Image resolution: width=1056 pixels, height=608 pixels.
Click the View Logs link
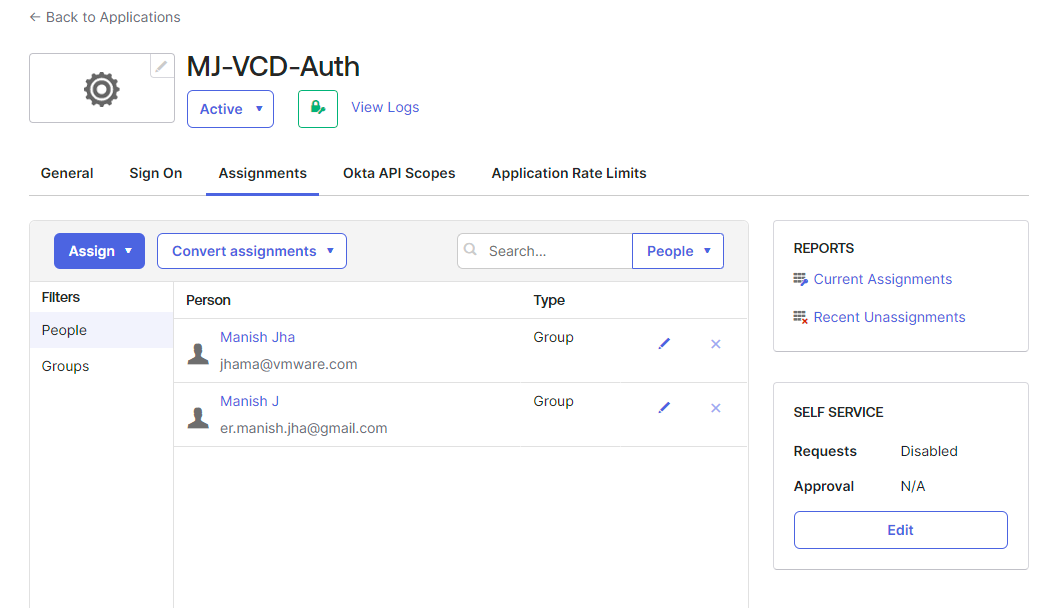tap(385, 107)
